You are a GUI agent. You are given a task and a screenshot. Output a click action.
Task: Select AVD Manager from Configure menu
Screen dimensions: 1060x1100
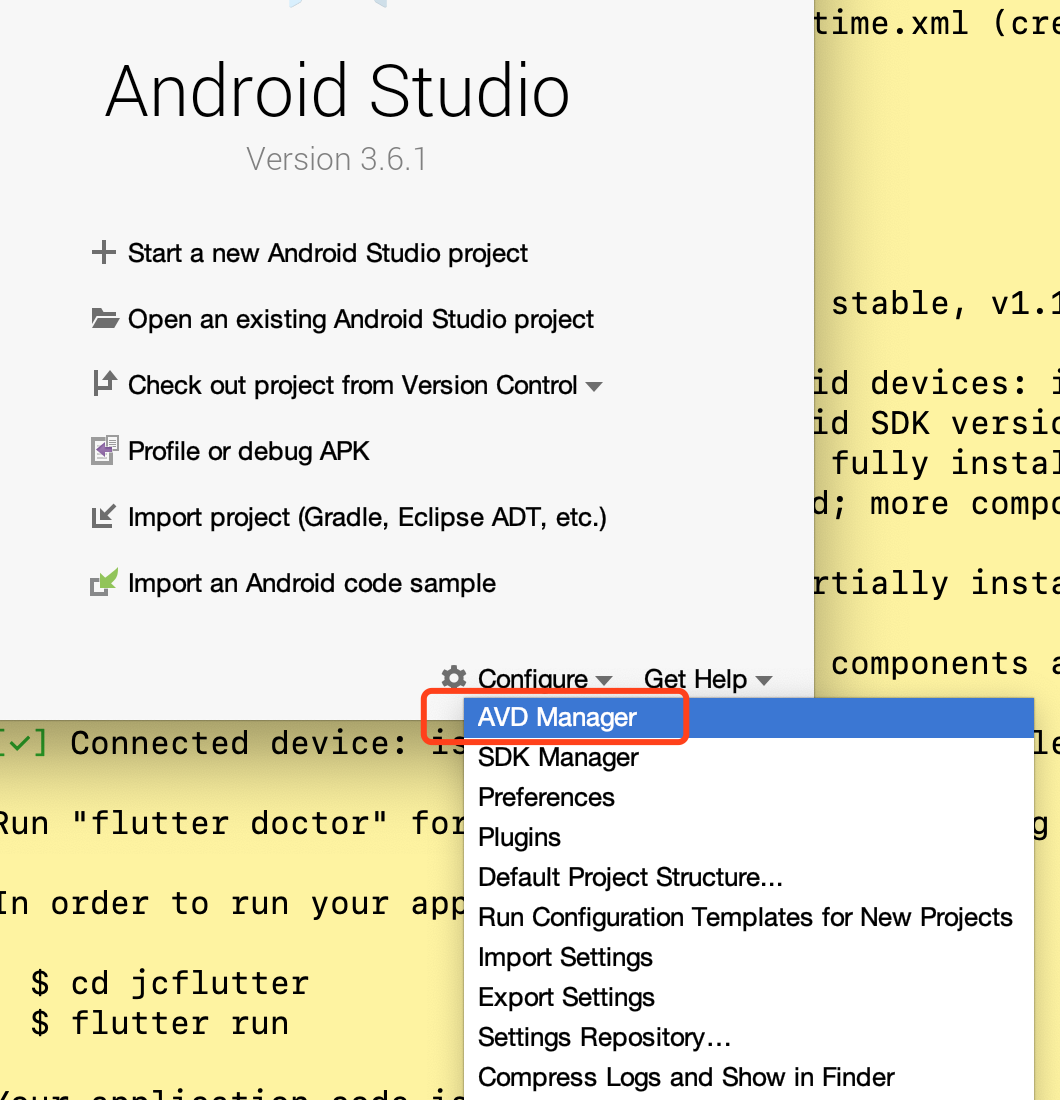(749, 718)
